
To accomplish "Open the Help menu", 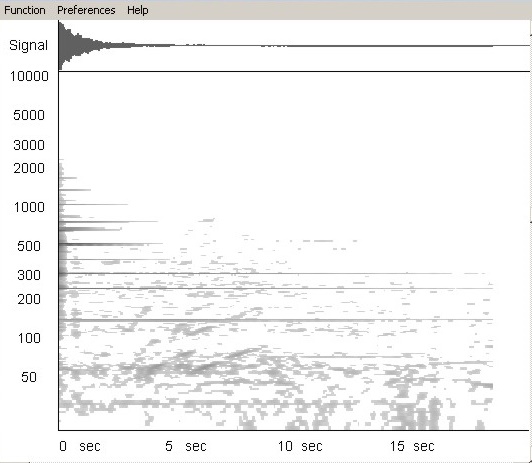I will [x=138, y=10].
